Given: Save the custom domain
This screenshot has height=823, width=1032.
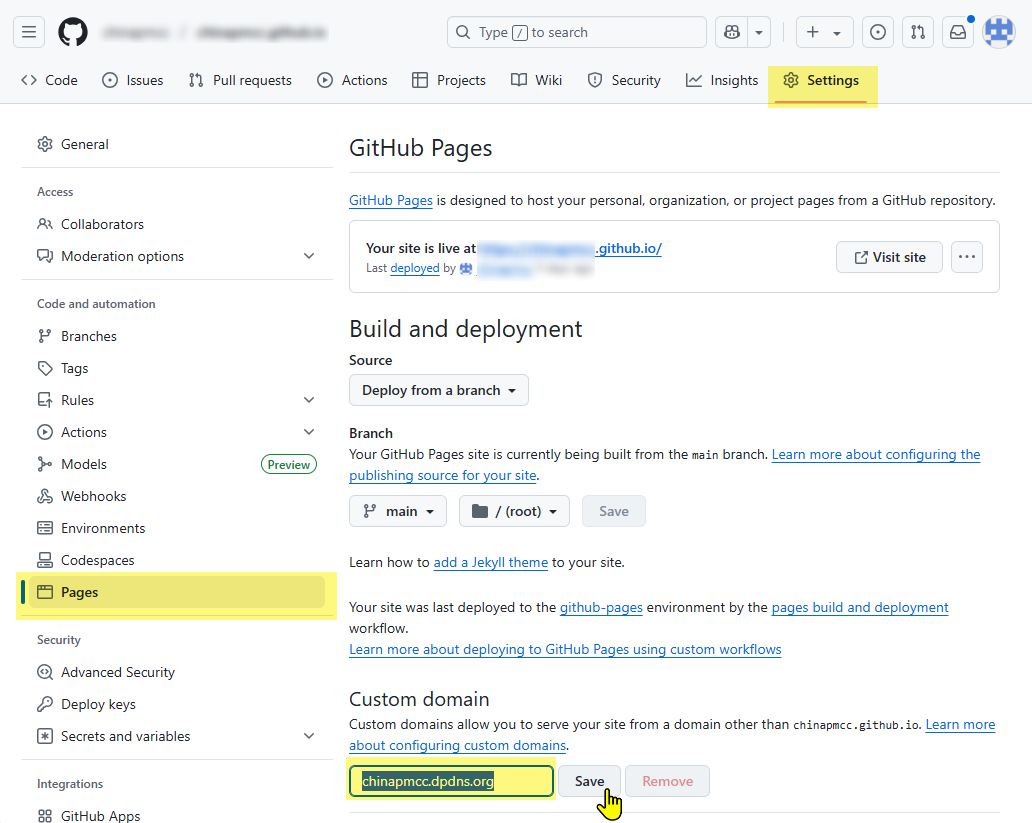Looking at the screenshot, I should click(x=589, y=781).
